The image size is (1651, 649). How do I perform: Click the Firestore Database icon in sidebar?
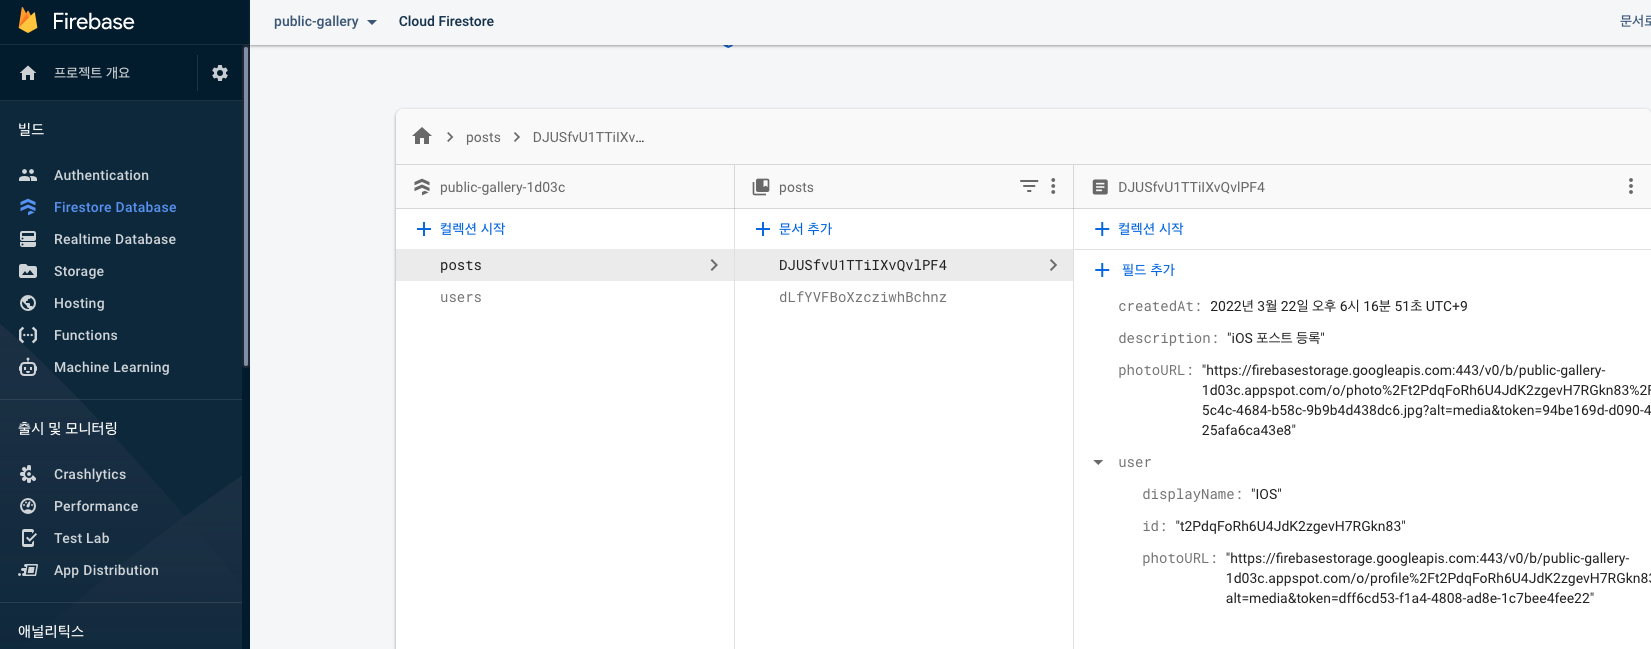pos(28,207)
